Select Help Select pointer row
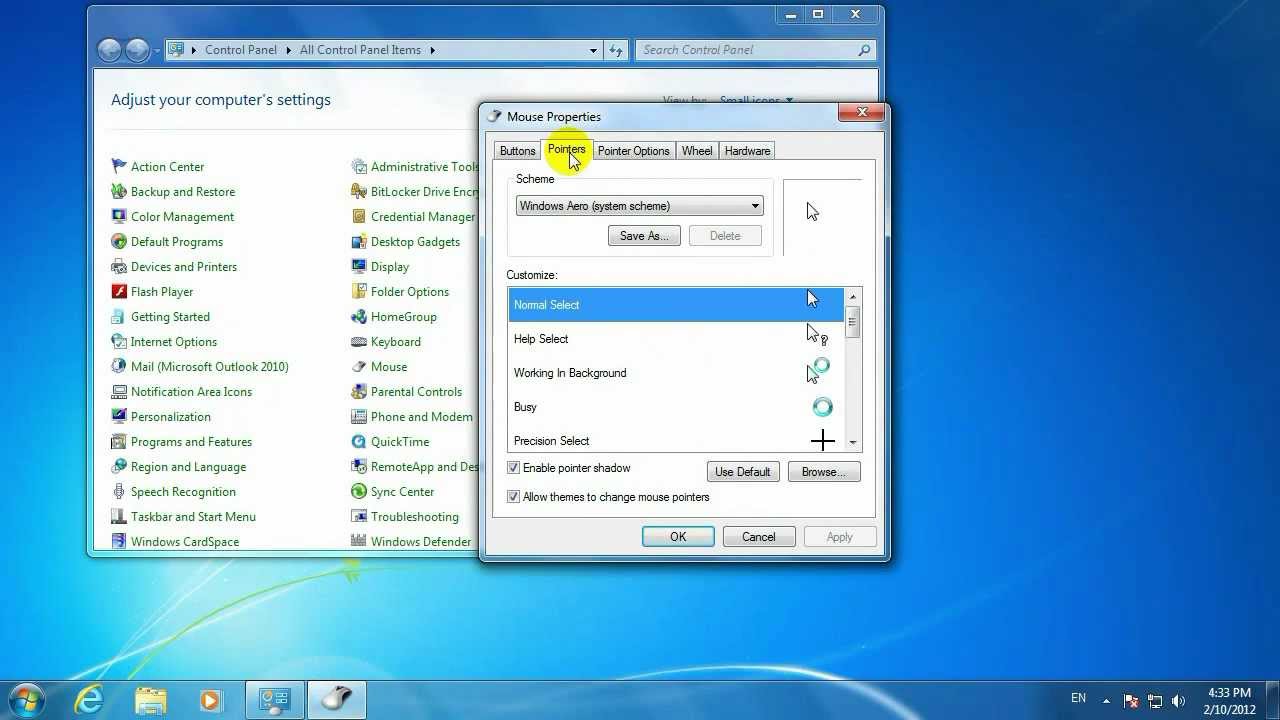Viewport: 1280px width, 720px height. [x=676, y=339]
